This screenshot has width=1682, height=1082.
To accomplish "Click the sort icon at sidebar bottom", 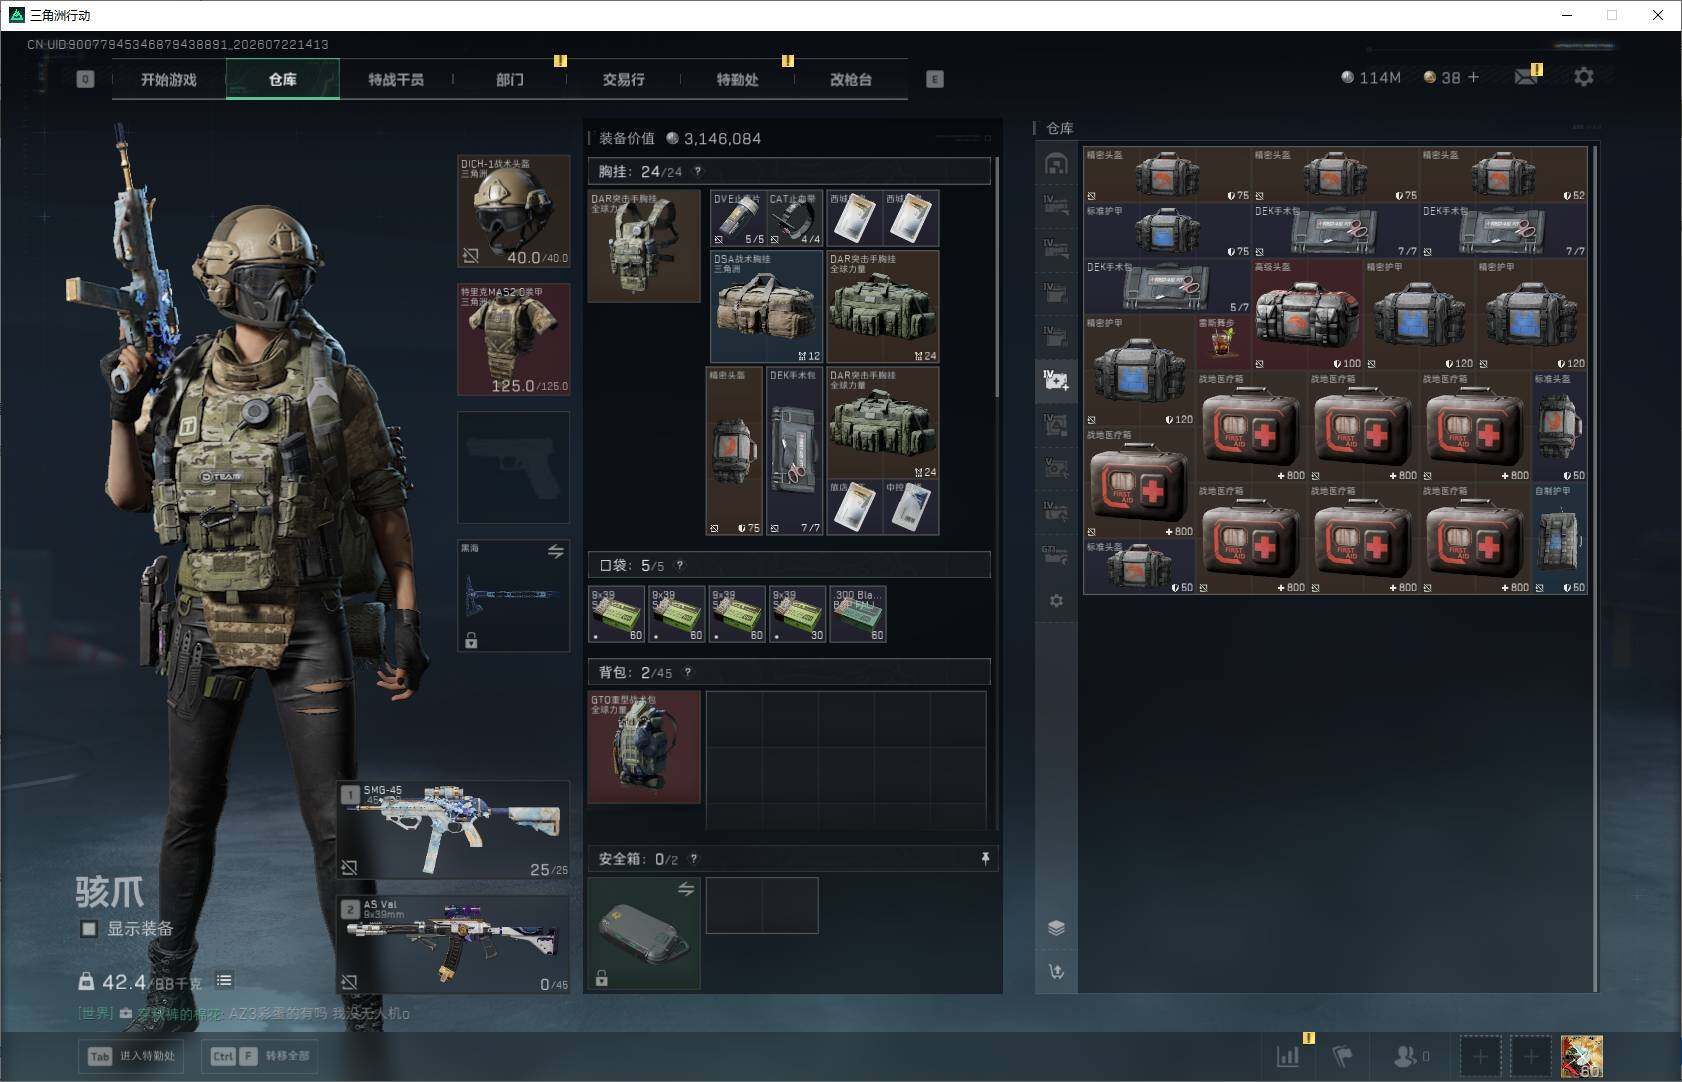I will 1056,971.
